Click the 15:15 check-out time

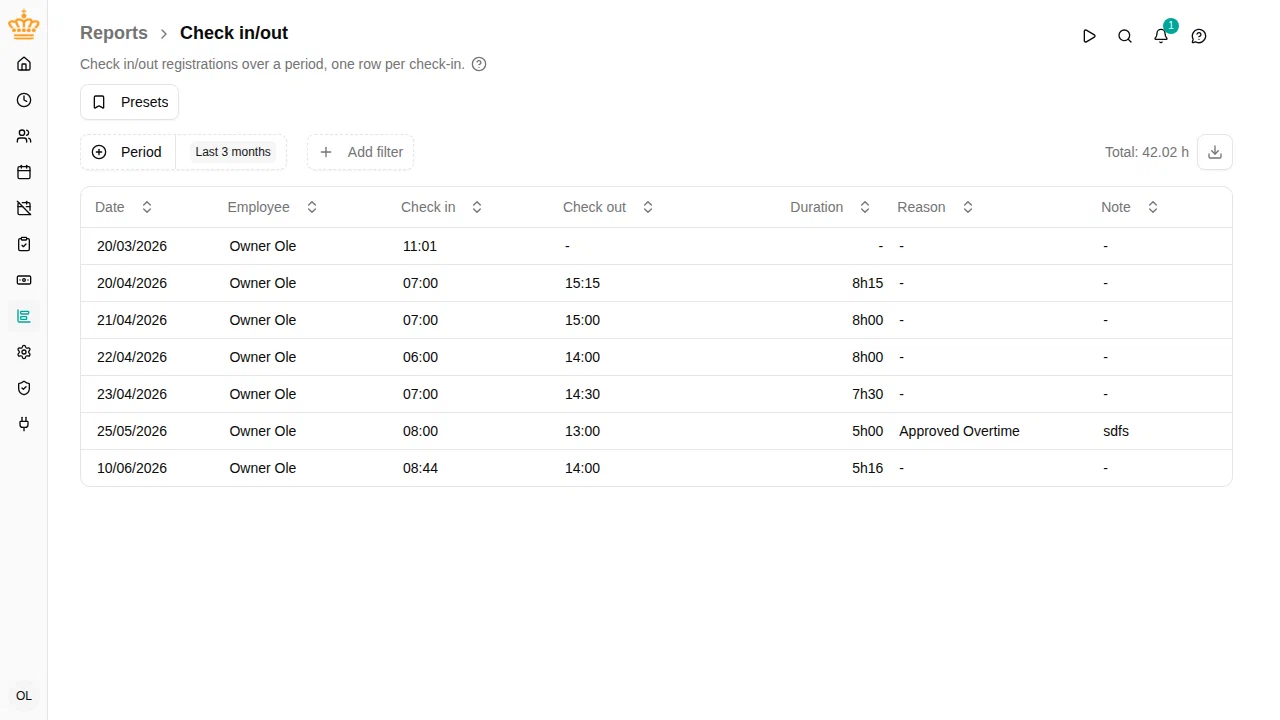[x=582, y=283]
